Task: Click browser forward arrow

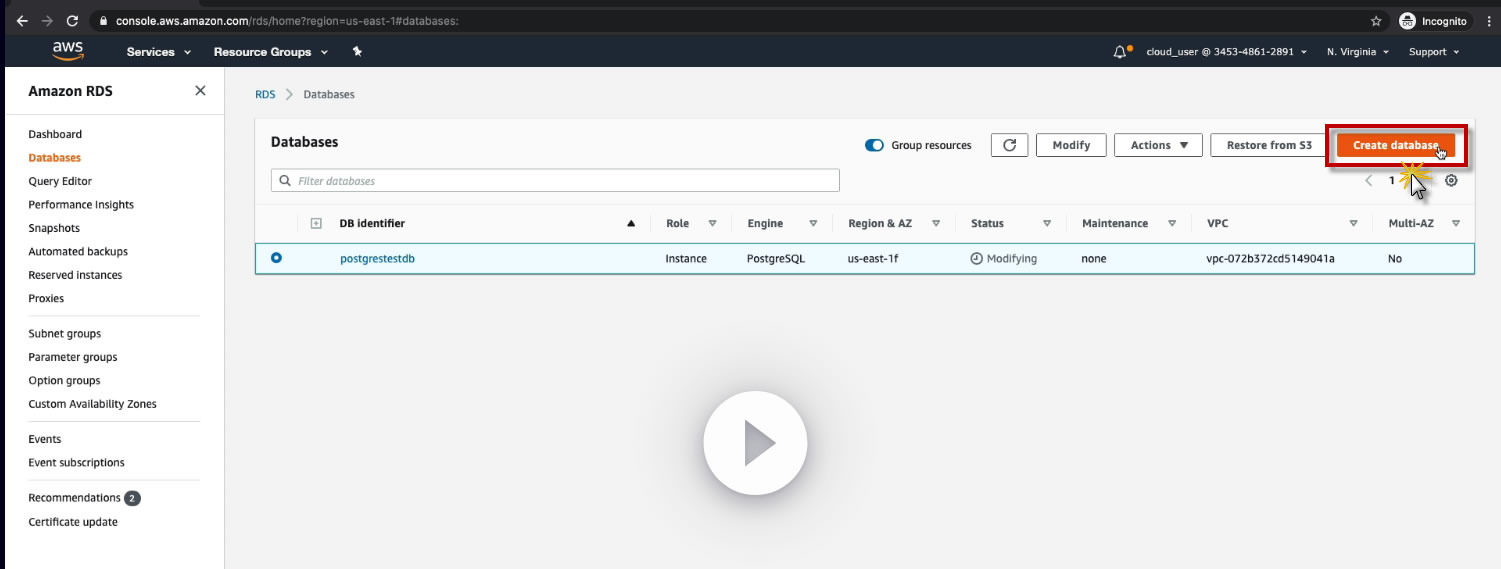Action: tap(47, 20)
